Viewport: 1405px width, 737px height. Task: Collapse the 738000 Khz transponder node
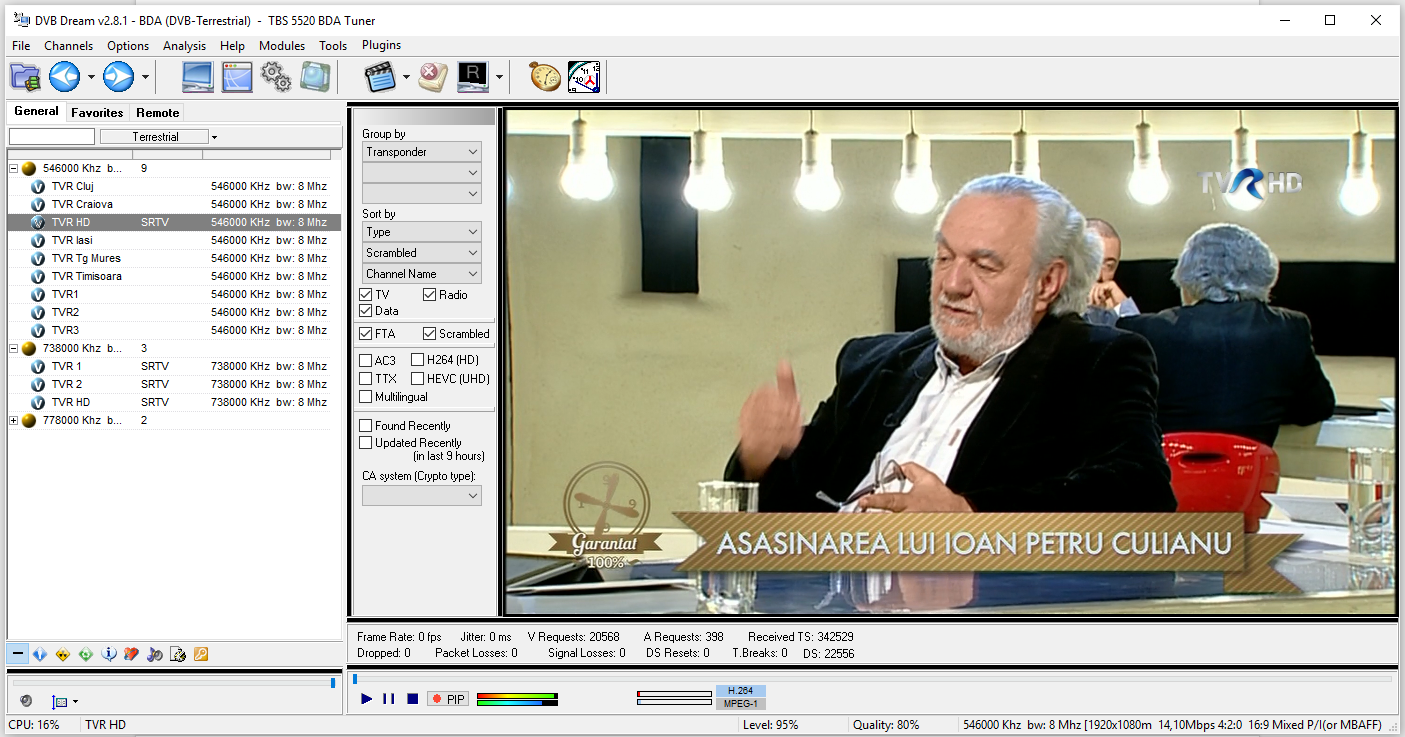click(x=14, y=348)
